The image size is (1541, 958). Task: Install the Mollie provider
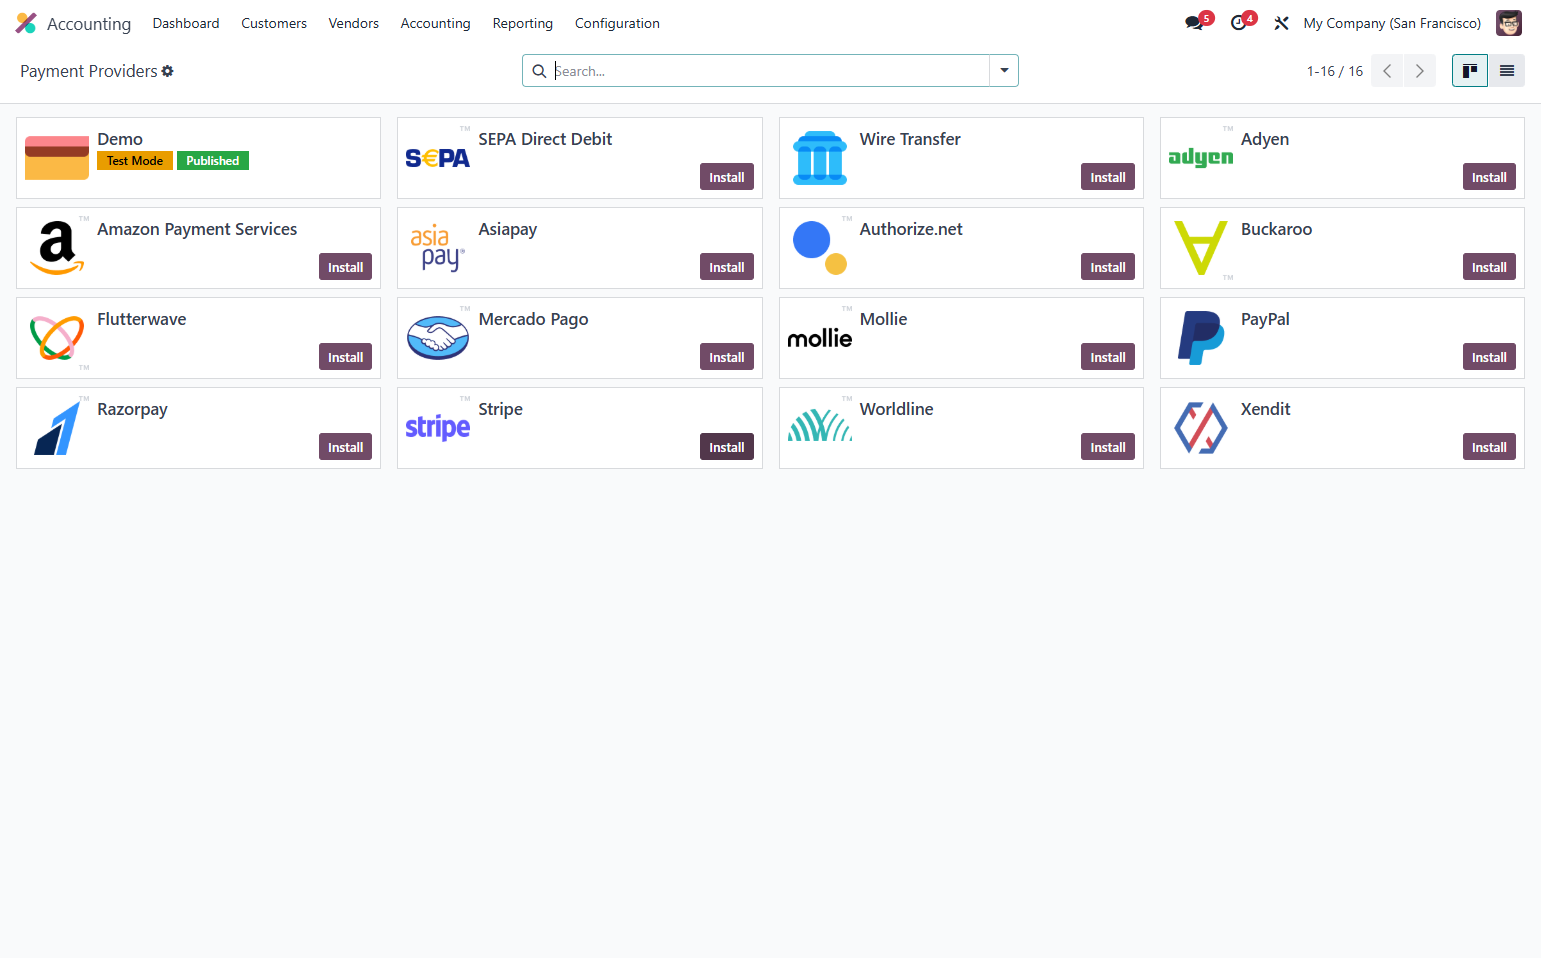pyautogui.click(x=1108, y=357)
